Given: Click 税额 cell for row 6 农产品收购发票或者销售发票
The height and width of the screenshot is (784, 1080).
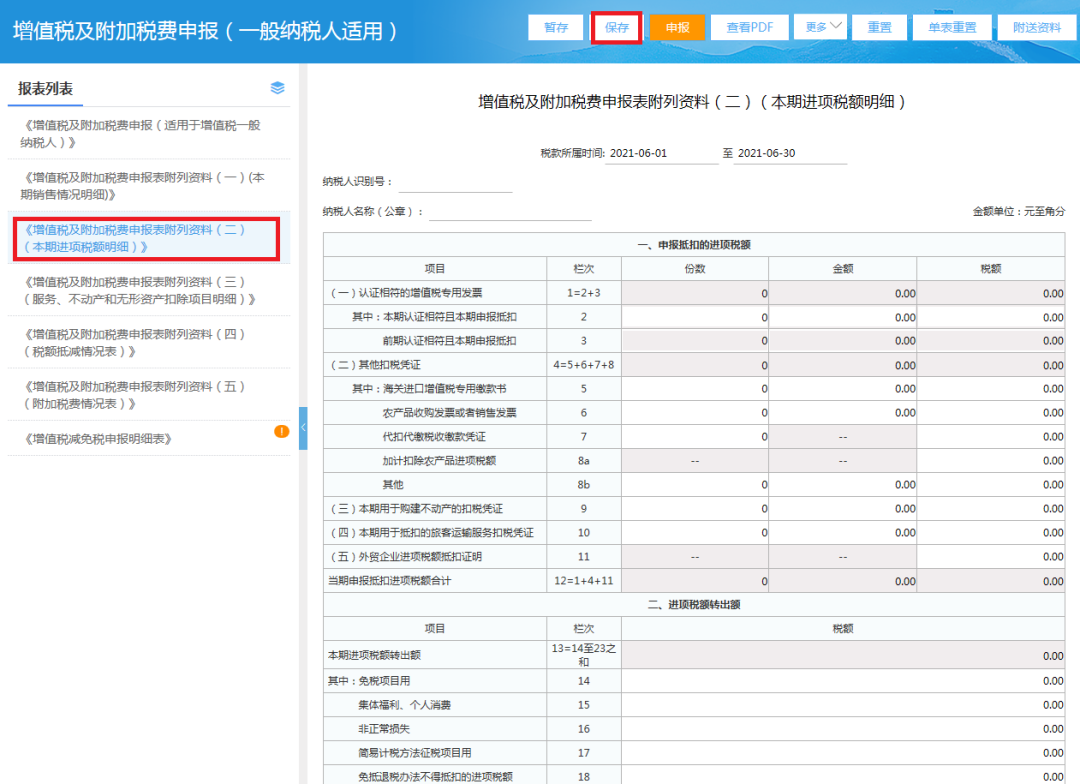Looking at the screenshot, I should tap(990, 413).
